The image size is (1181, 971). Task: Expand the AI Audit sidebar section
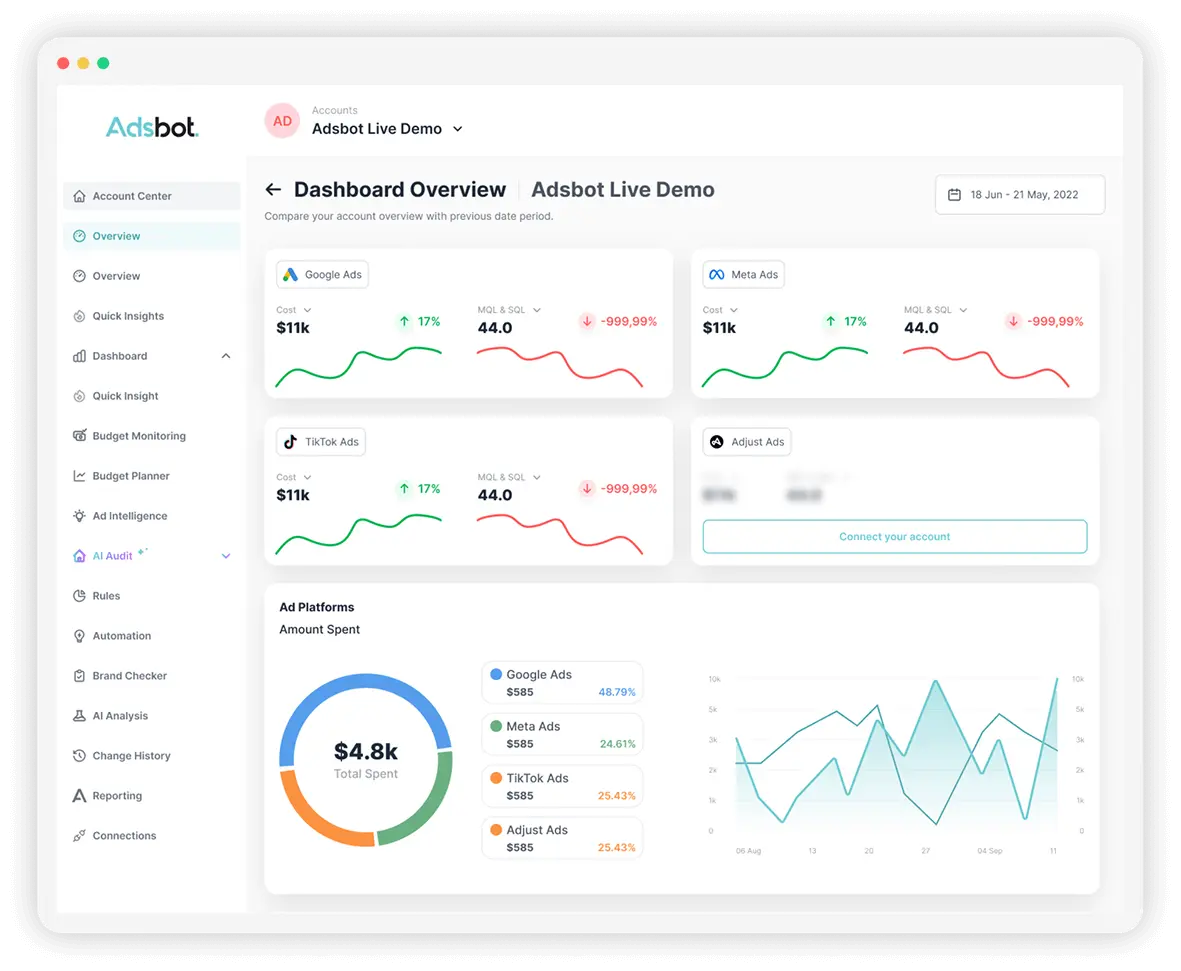click(225, 556)
